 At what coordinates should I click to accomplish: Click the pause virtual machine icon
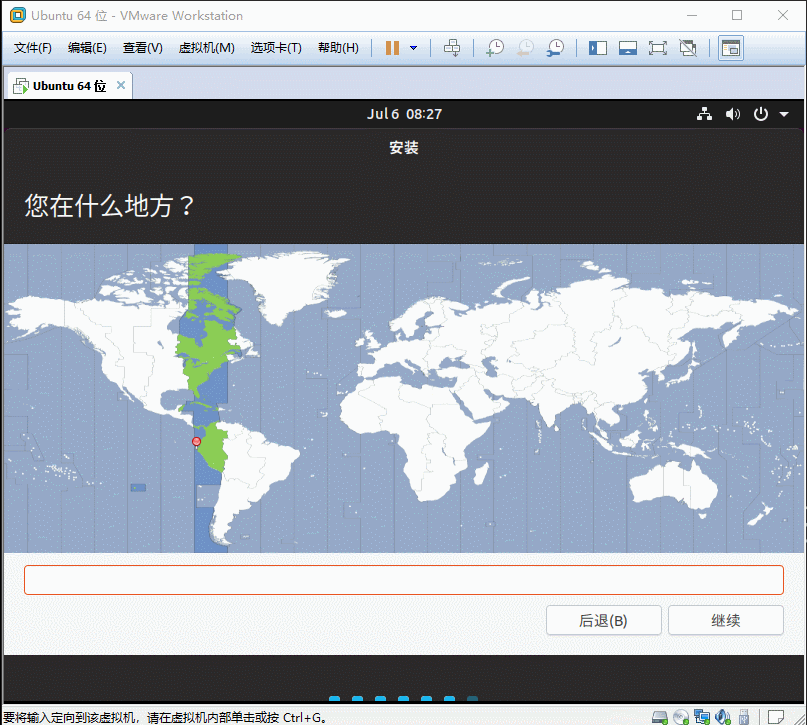coord(392,48)
